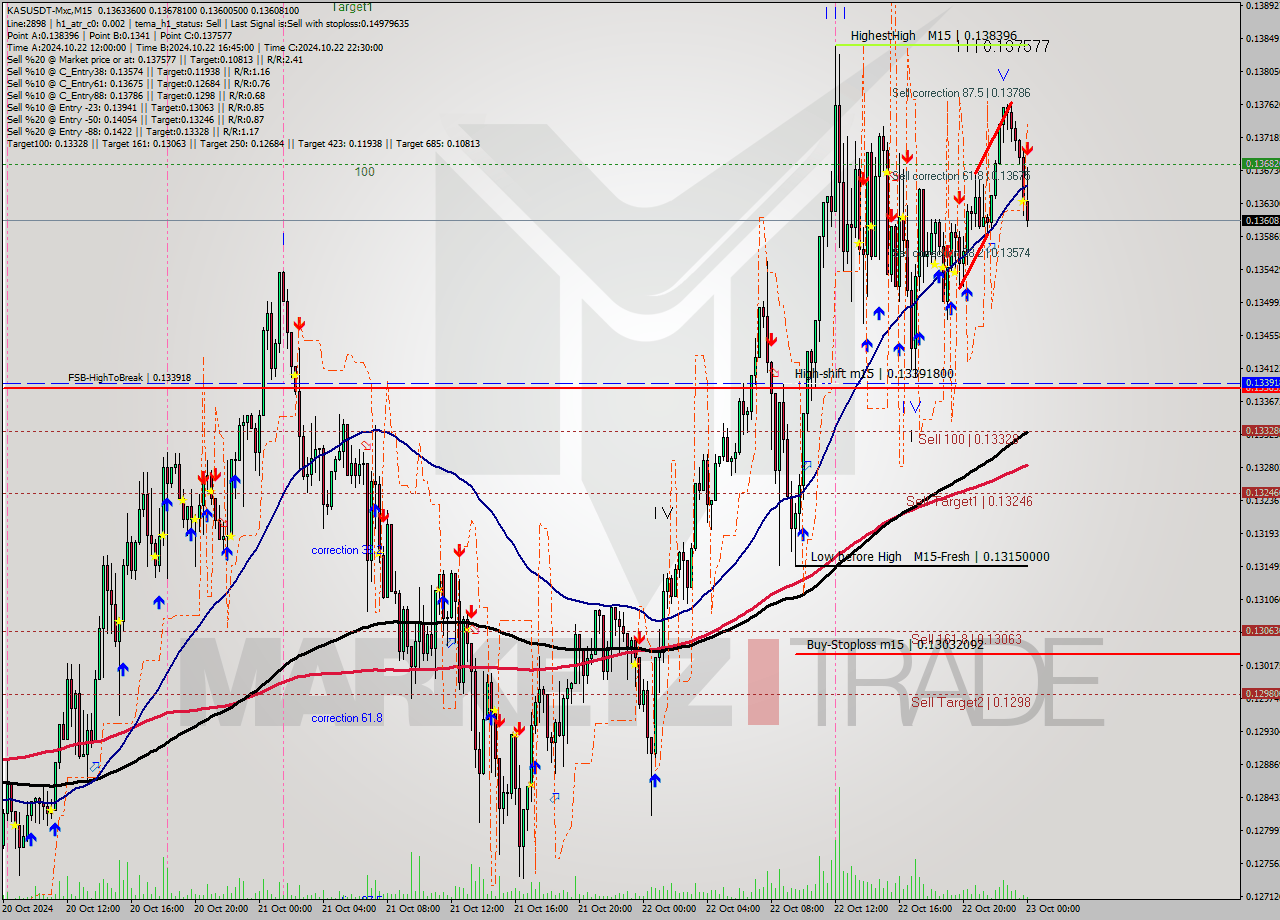Select the 'Sell 161.8 | 0.13063' label
Screen dimensions: 1280x920
coord(966,638)
